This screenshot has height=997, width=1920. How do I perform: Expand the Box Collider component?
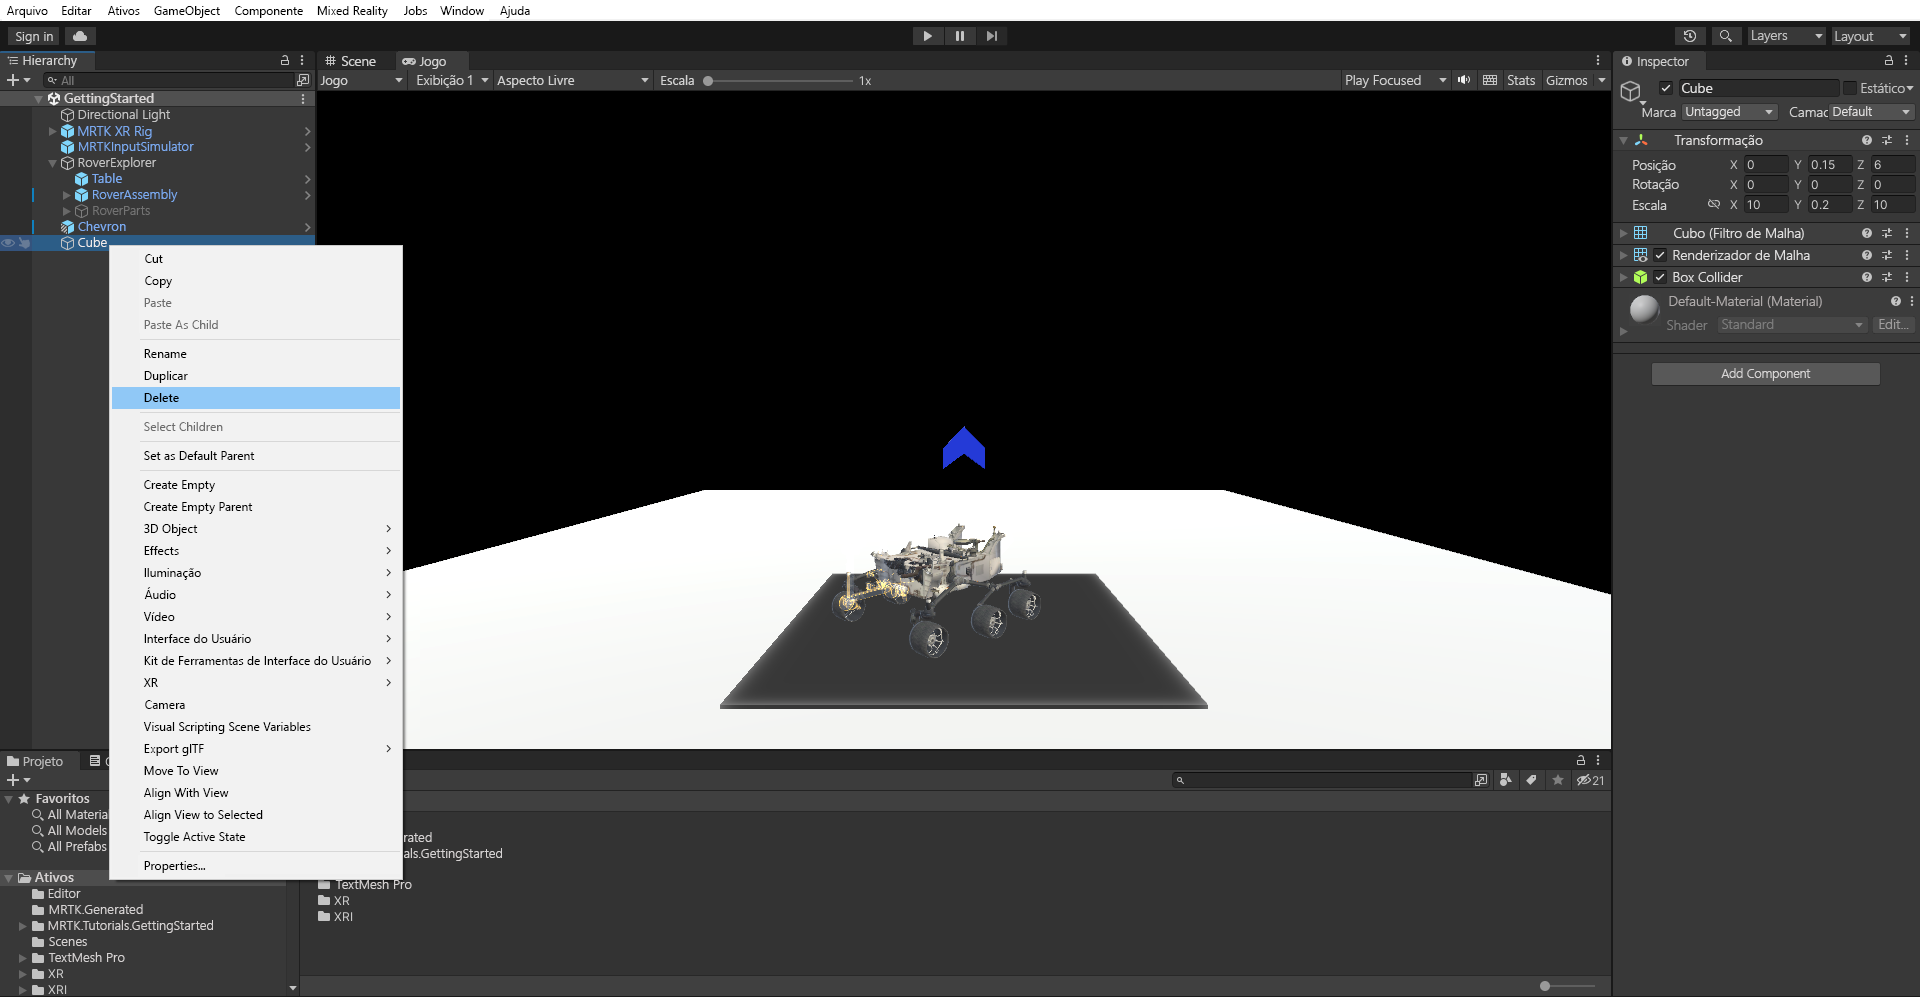(x=1623, y=277)
